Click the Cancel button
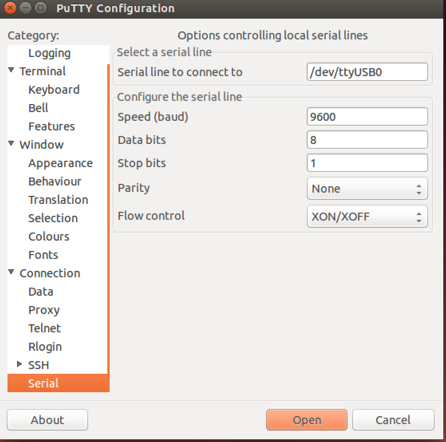Viewport: 446px width, 442px height. click(x=393, y=420)
